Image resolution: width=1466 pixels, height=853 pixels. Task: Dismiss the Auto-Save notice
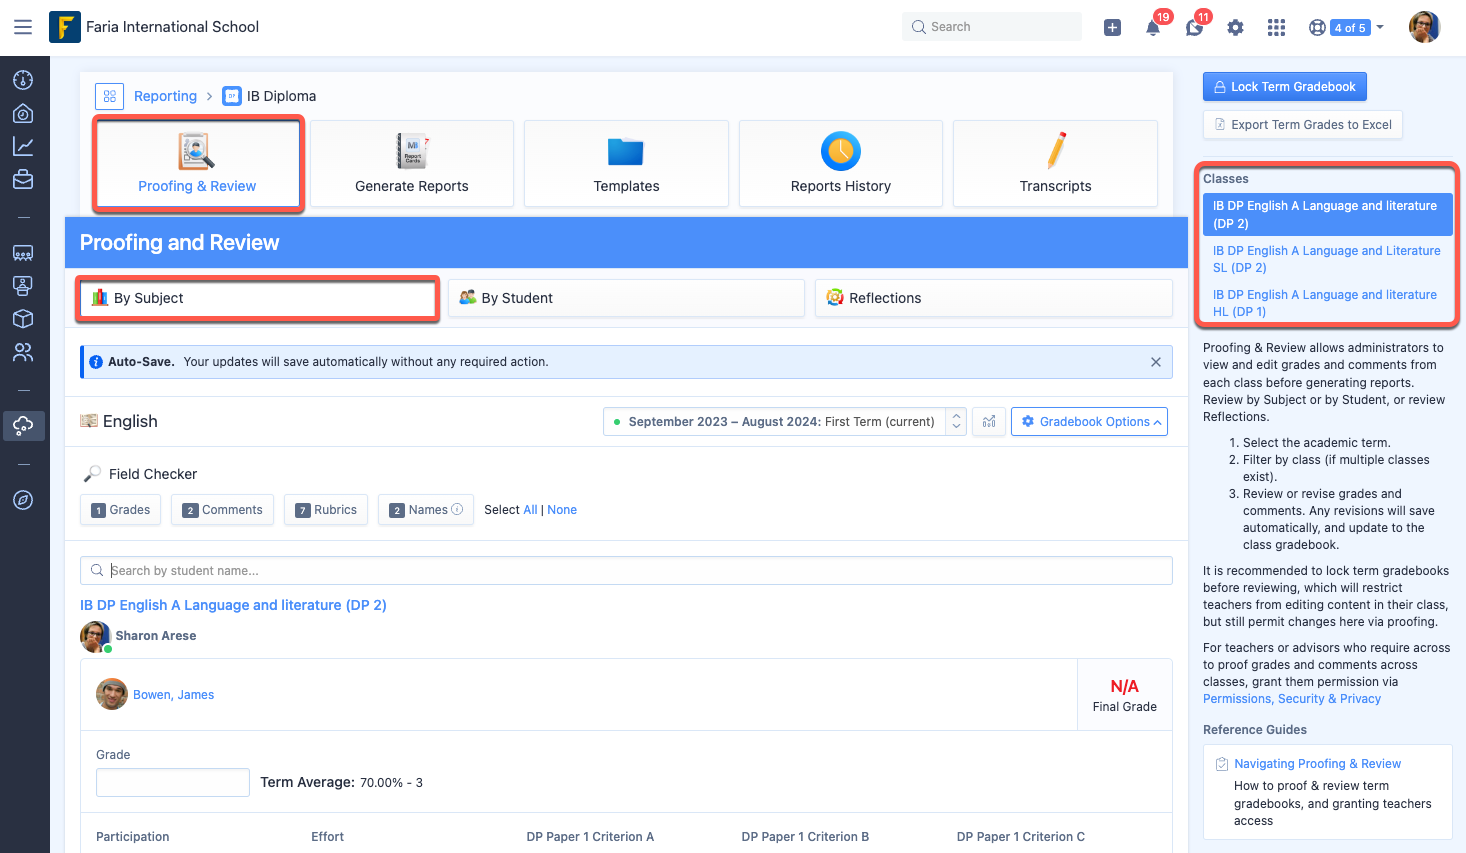pos(1155,362)
